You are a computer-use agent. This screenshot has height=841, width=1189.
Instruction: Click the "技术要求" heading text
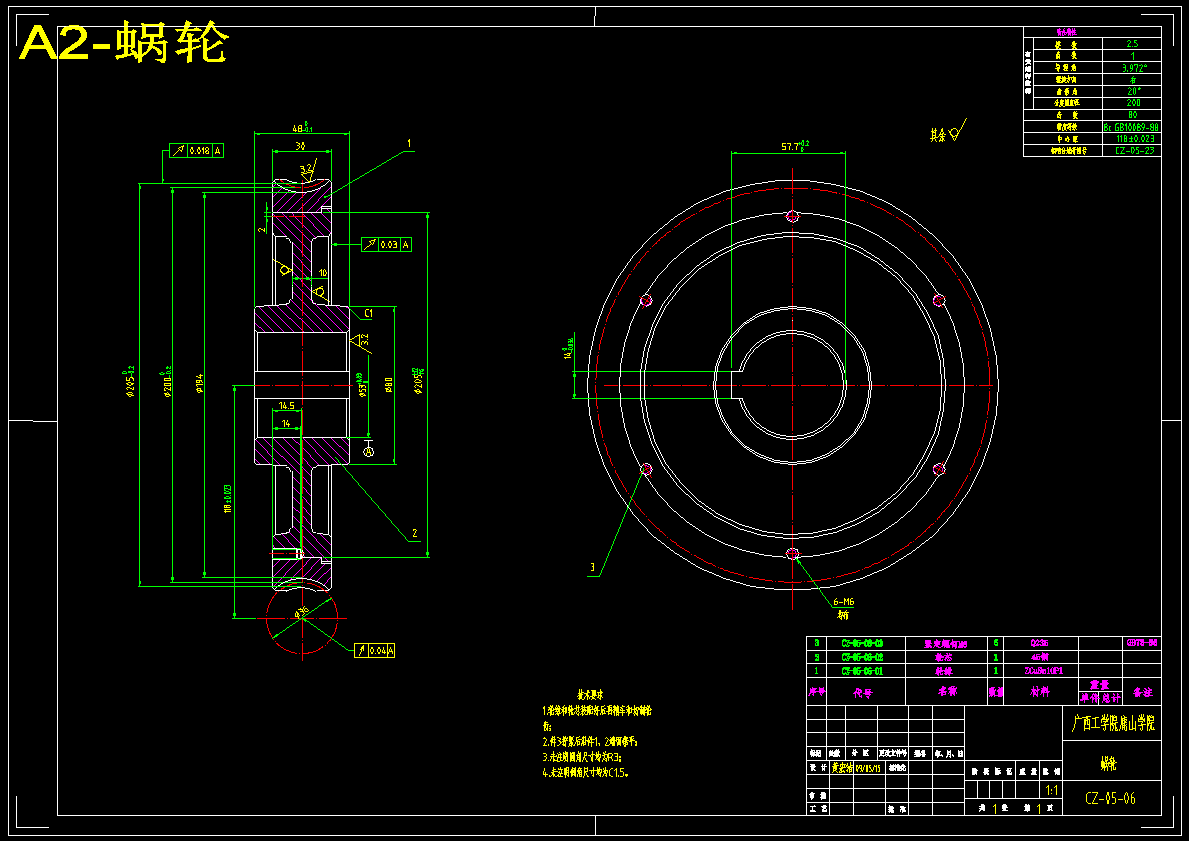pos(590,694)
